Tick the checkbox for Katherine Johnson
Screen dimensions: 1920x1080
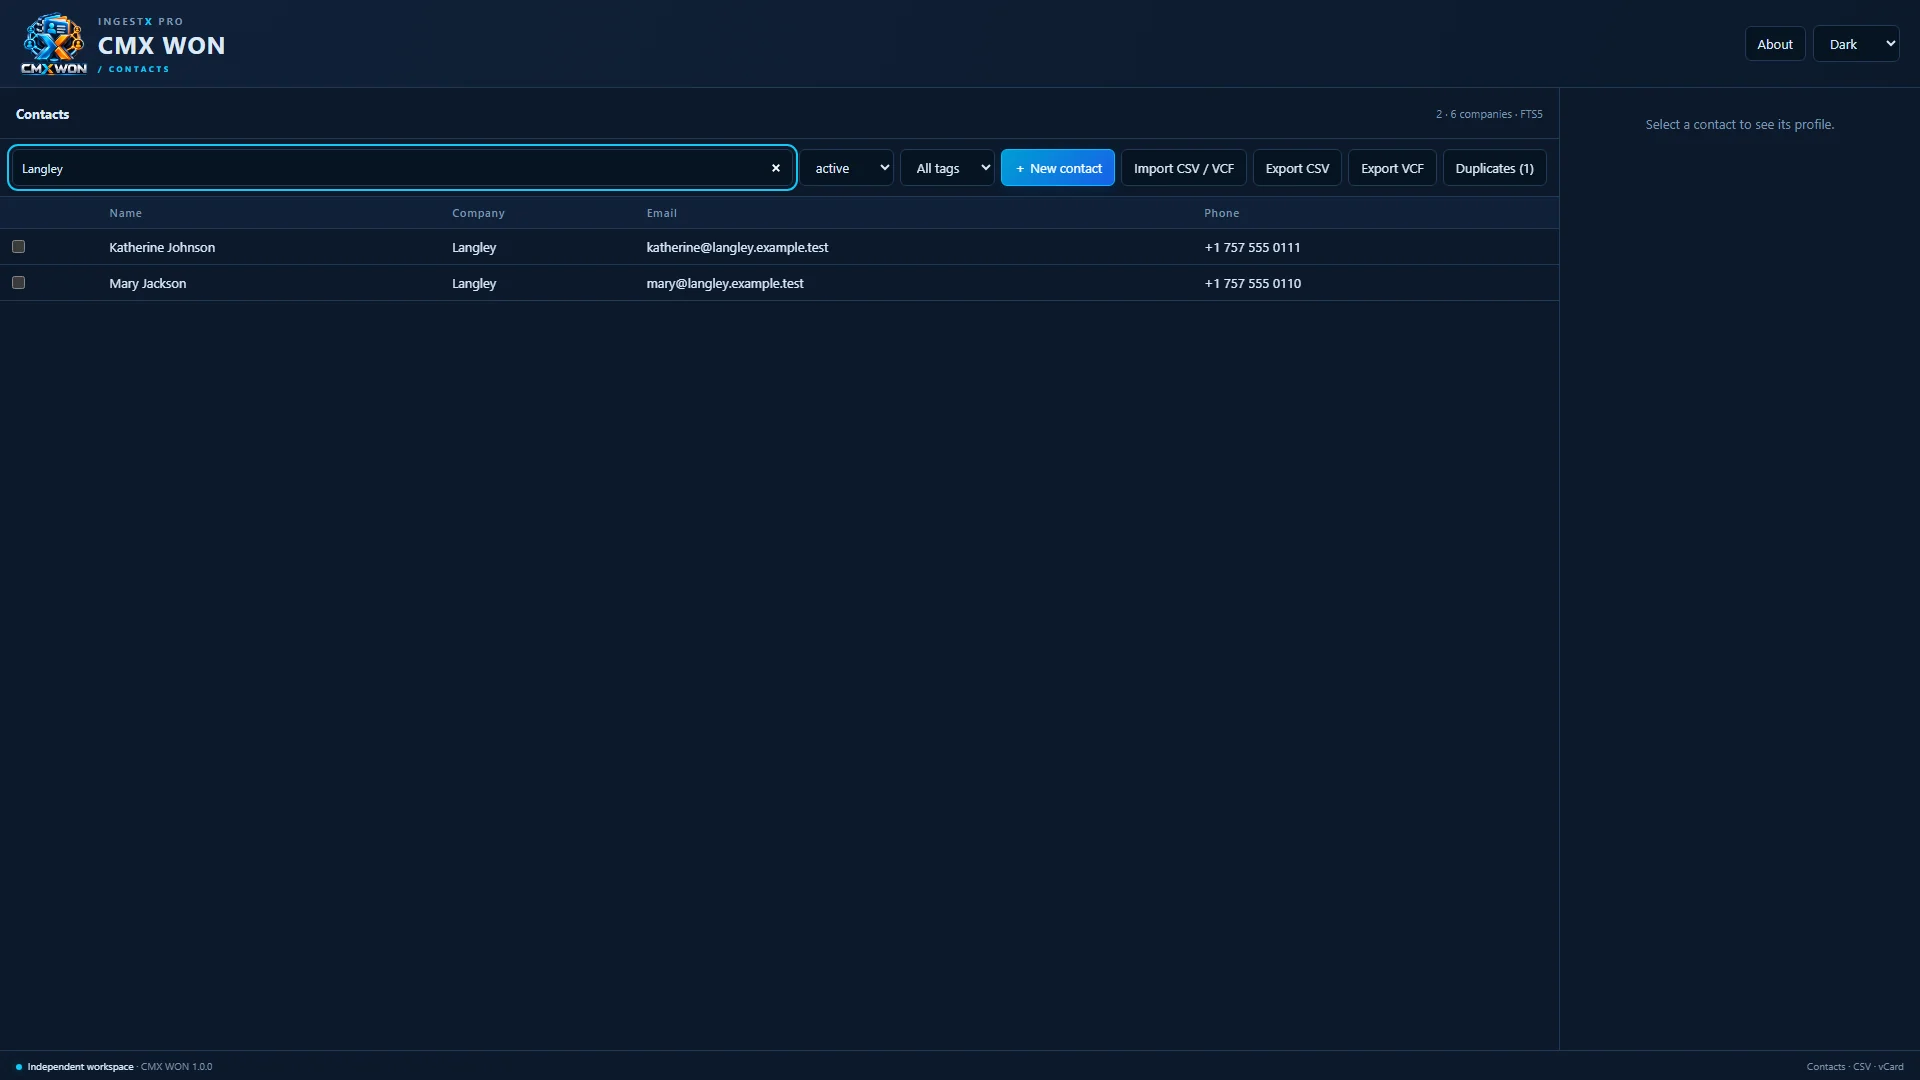point(18,247)
